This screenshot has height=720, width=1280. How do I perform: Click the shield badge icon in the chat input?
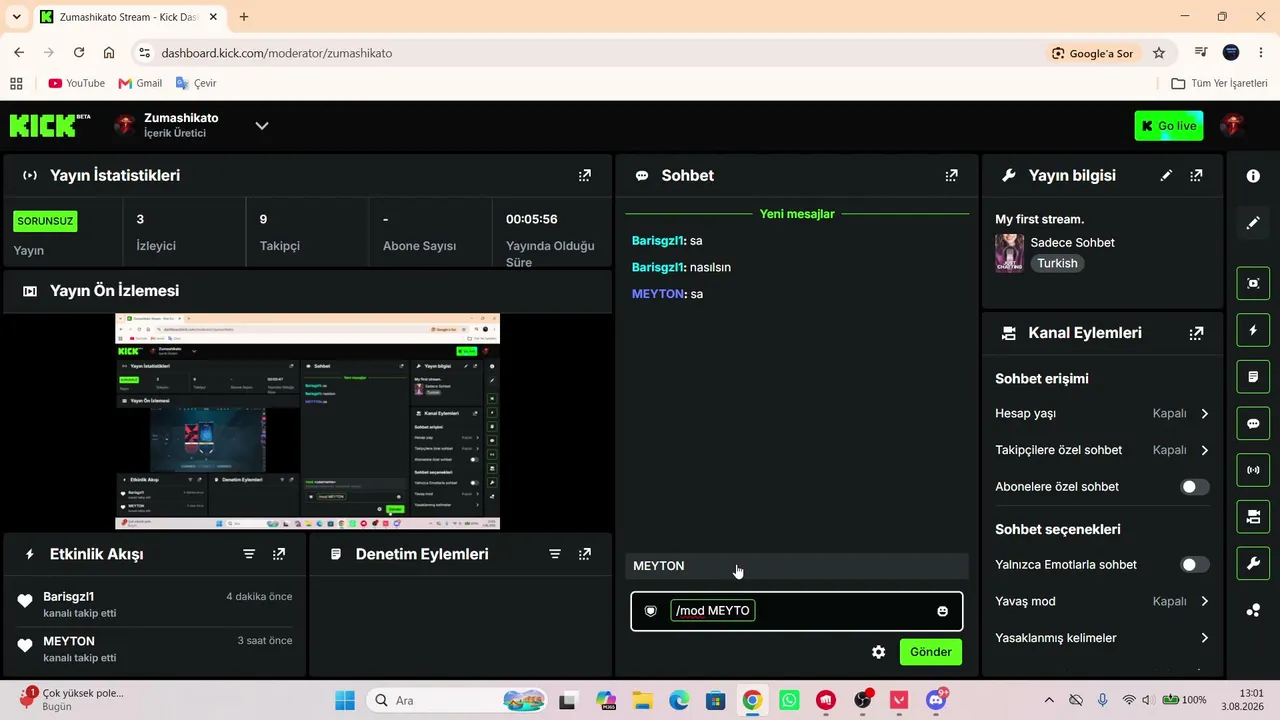tap(651, 611)
